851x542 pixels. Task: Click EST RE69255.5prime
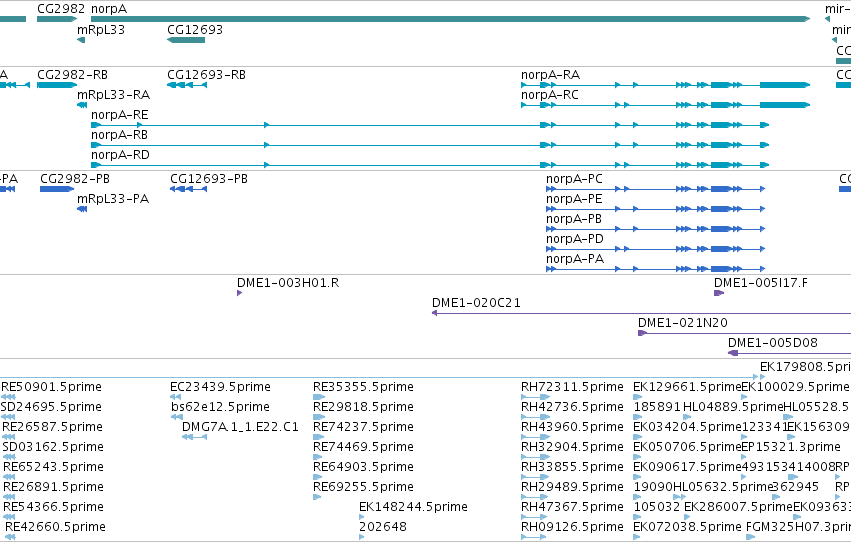coord(364,487)
